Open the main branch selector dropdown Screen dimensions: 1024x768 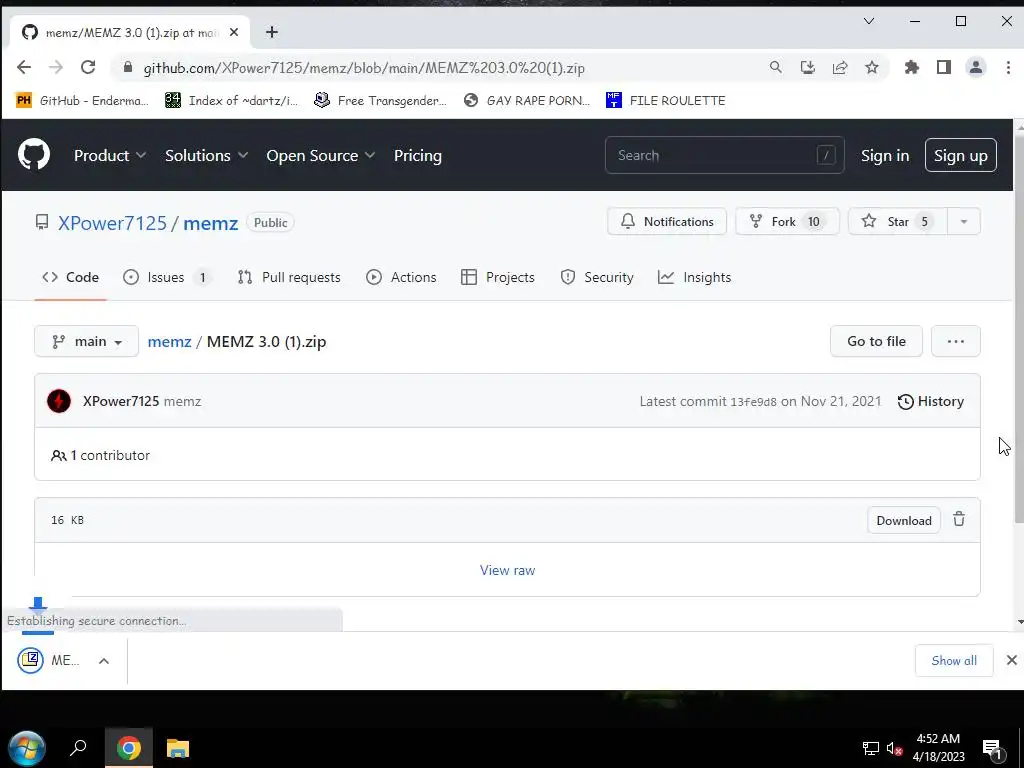pyautogui.click(x=86, y=342)
